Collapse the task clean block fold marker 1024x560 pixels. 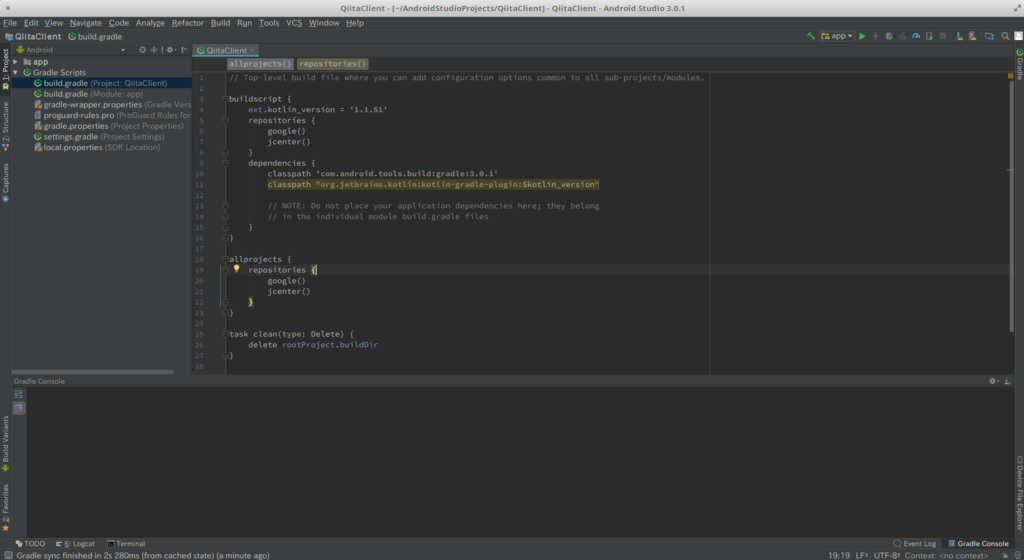[x=225, y=334]
